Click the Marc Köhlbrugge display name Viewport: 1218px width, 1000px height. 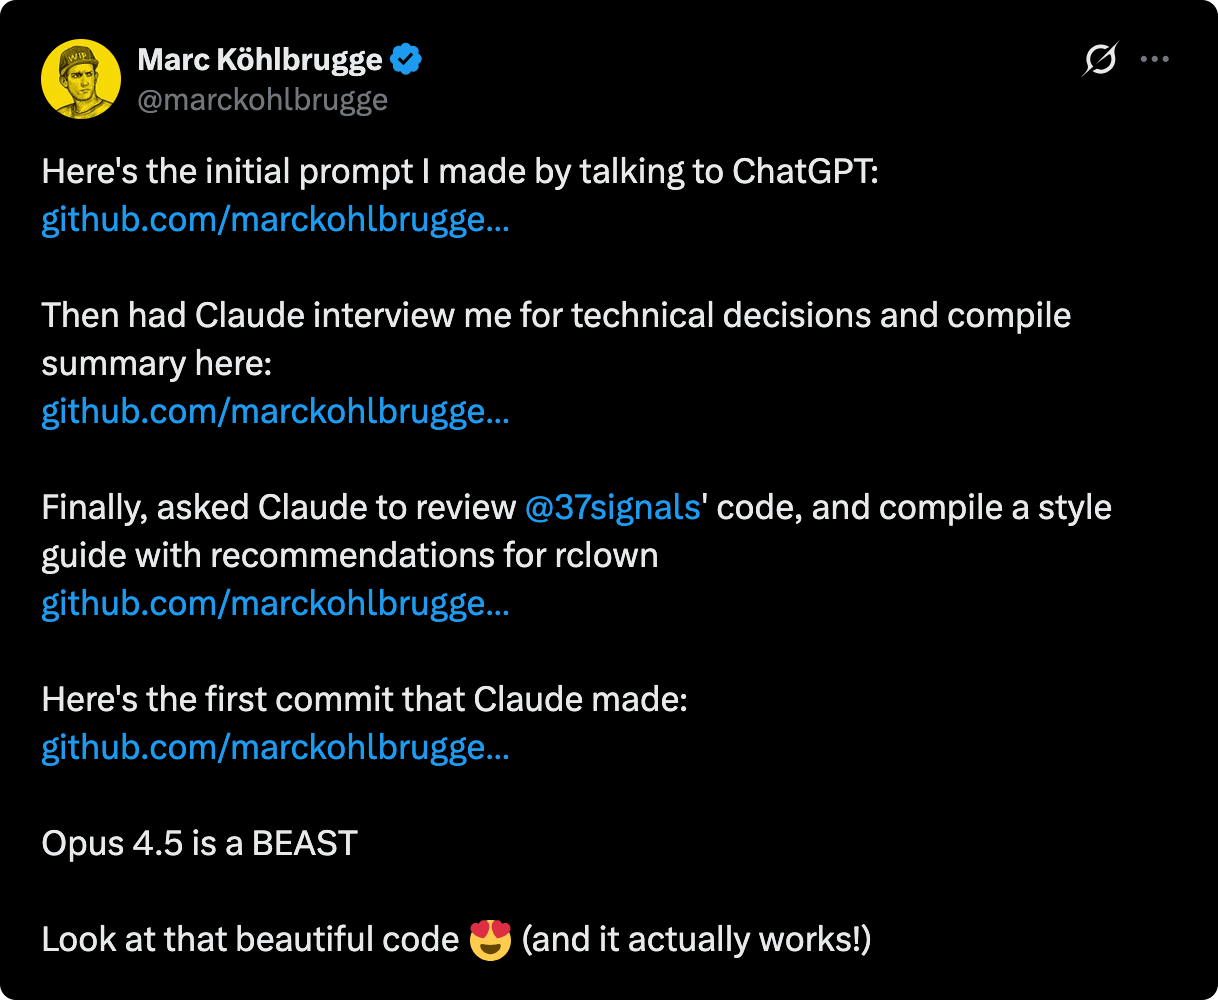260,60
